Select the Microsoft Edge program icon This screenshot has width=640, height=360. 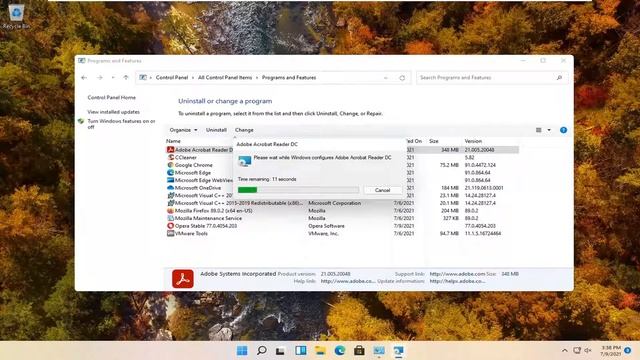170,173
